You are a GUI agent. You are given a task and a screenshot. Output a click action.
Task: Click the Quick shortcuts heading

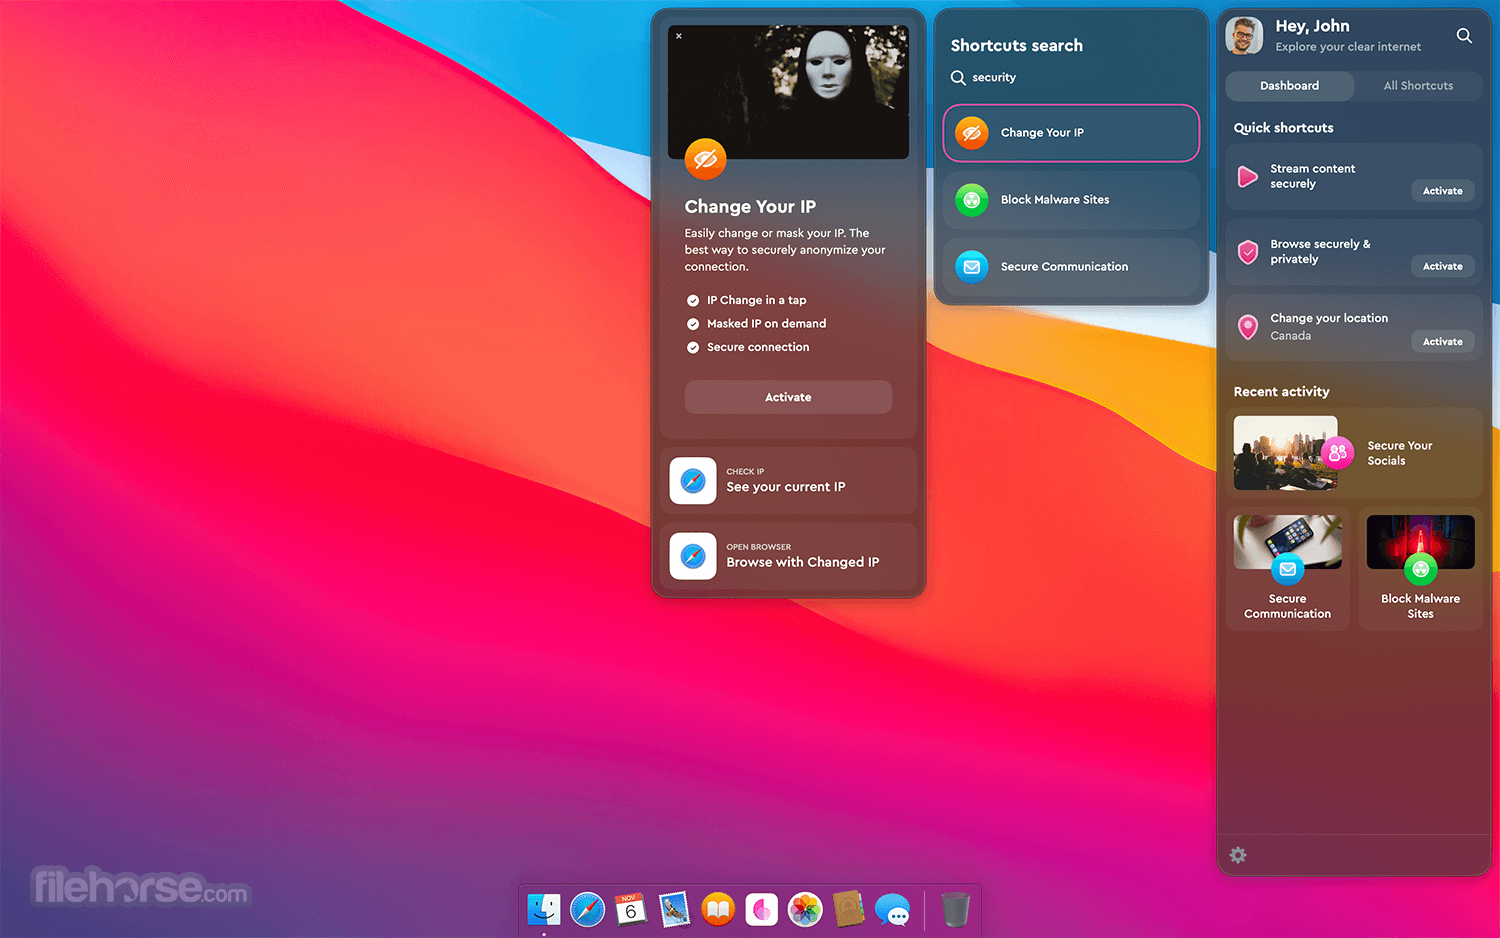click(1283, 128)
